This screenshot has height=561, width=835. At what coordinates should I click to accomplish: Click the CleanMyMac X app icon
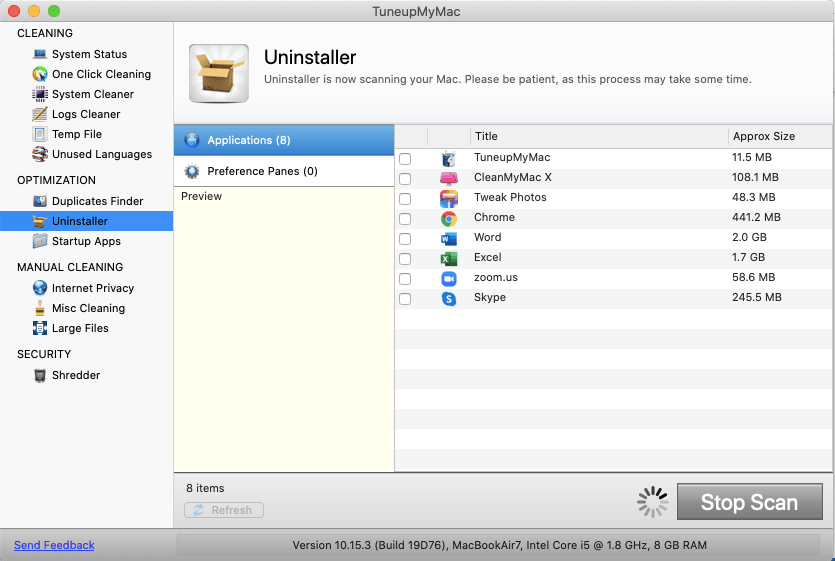449,178
